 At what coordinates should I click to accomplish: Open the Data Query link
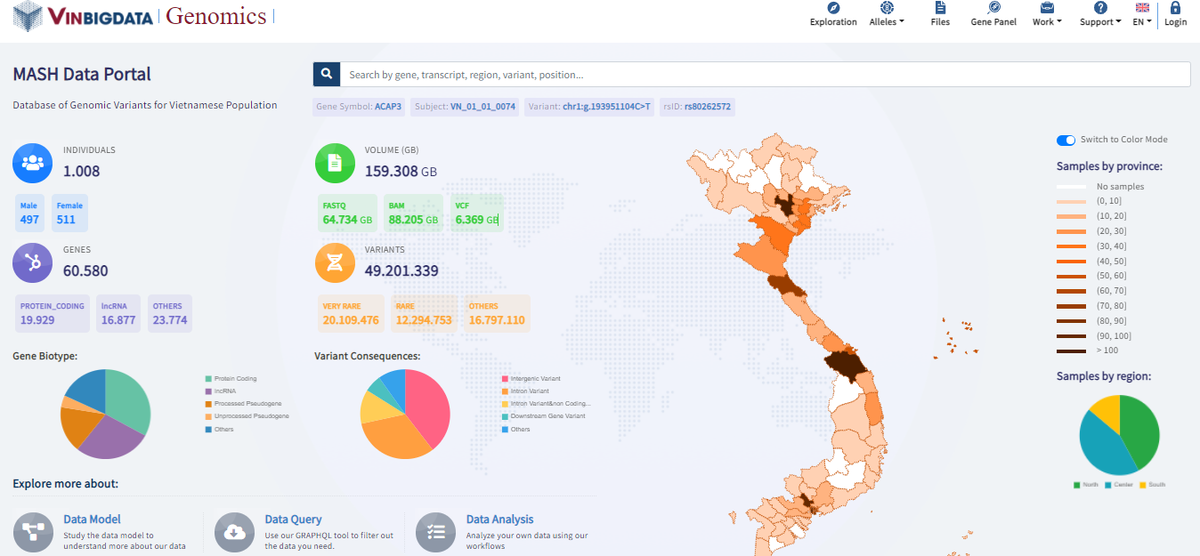tap(293, 519)
